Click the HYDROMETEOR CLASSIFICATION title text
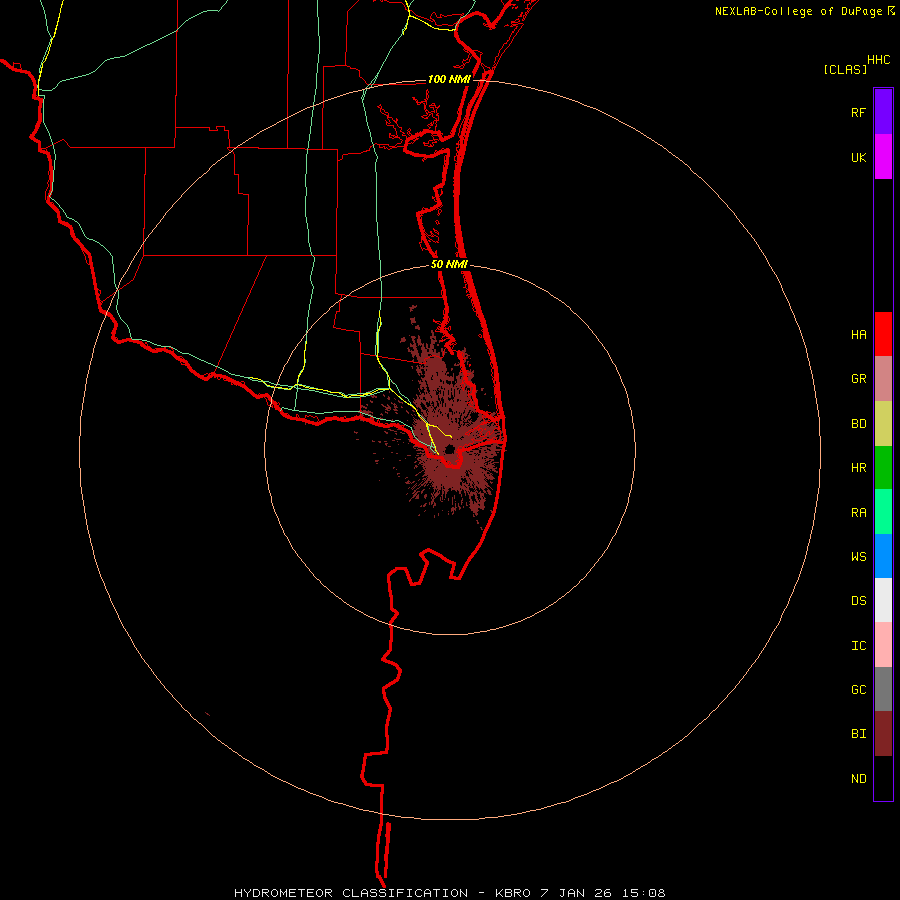Screen dimensions: 900x900 tap(351, 893)
